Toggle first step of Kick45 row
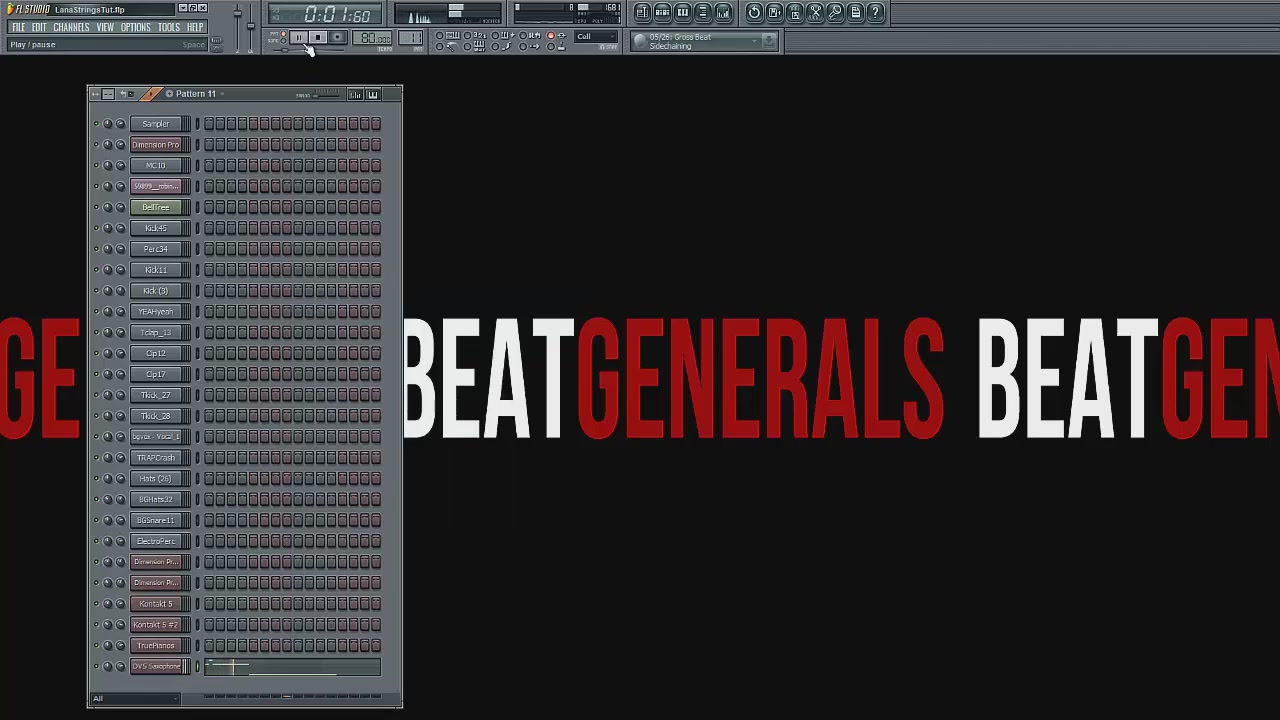Screen dimensions: 1280x720 pos(209,228)
